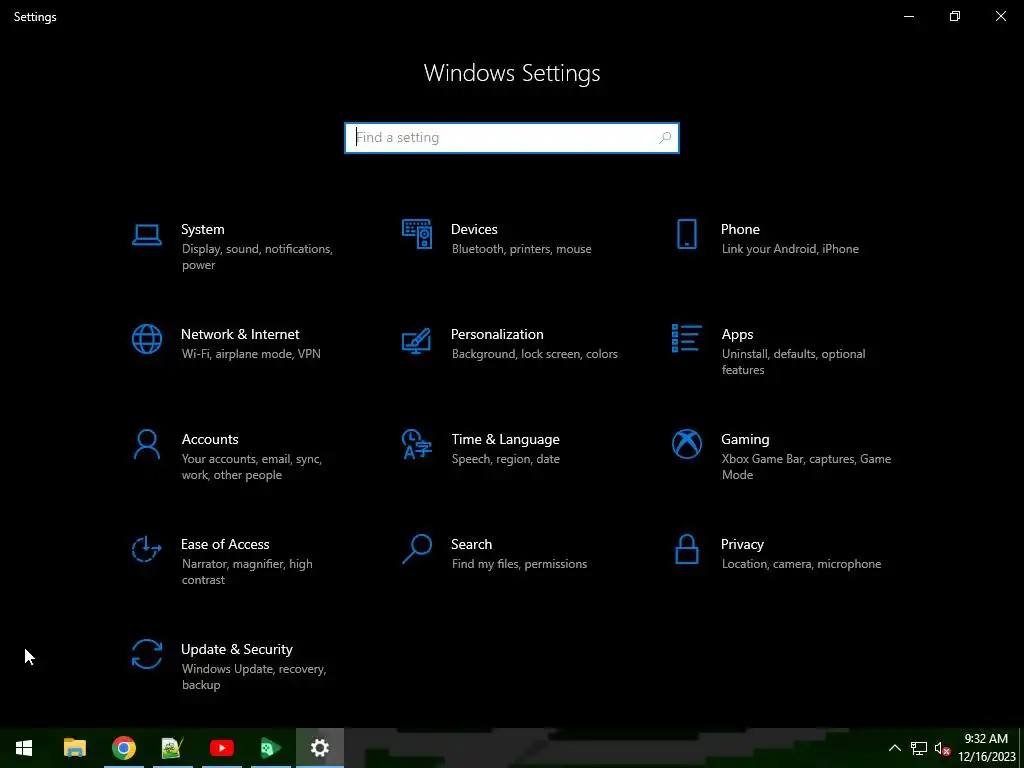Viewport: 1024px width, 768px height.
Task: Focus the Find a setting search field
Action: (x=511, y=138)
